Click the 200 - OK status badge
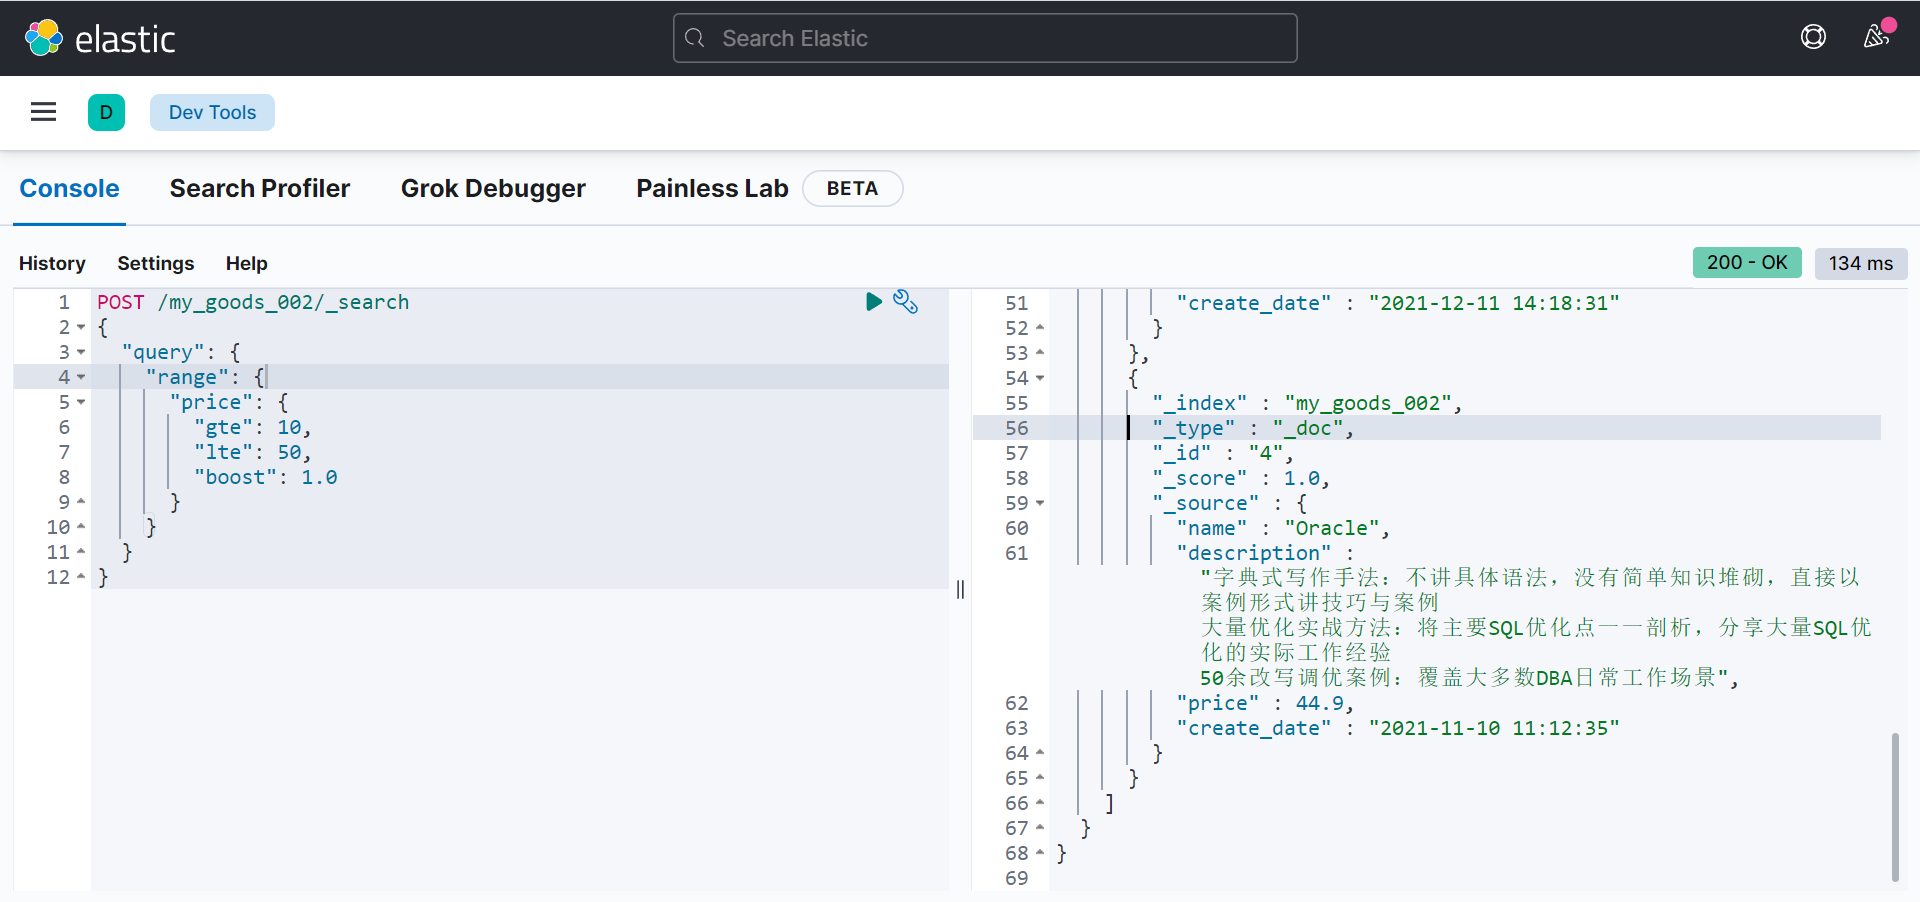This screenshot has height=902, width=1920. point(1747,262)
